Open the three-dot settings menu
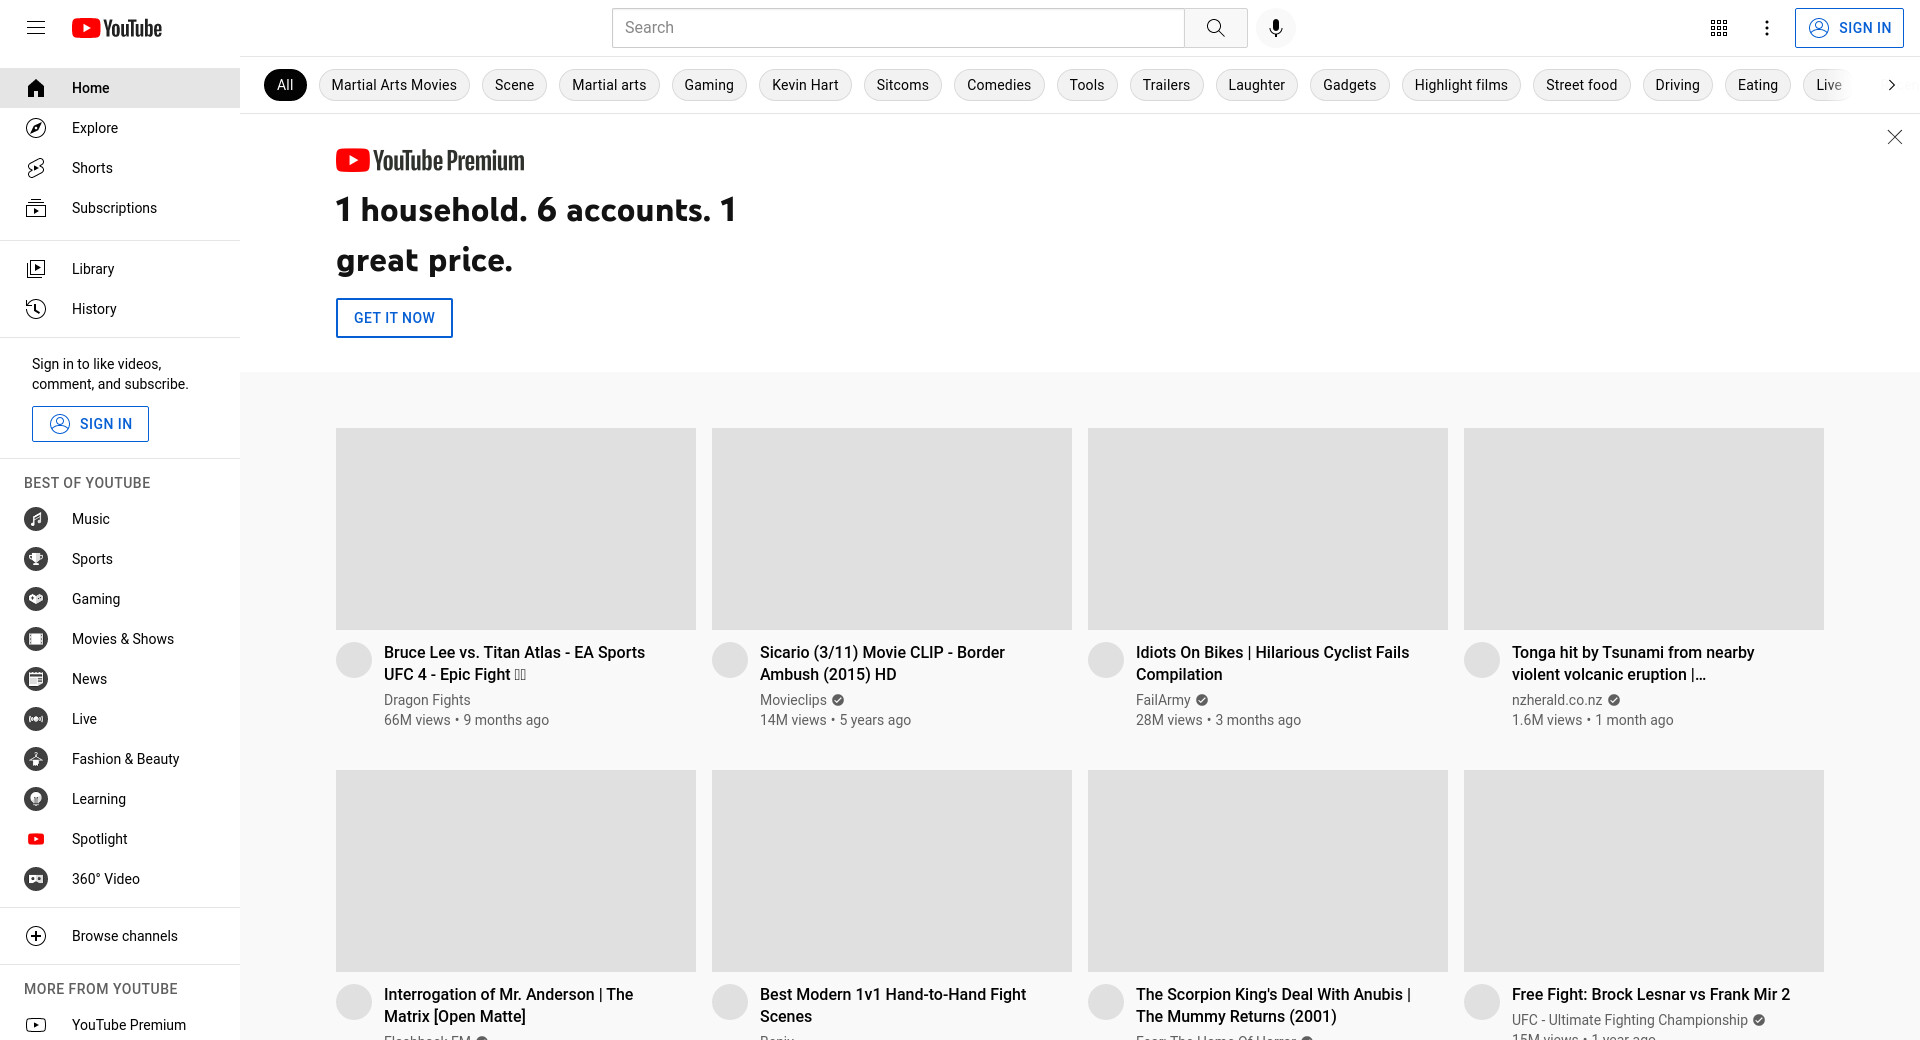This screenshot has height=1040, width=1920. coord(1767,28)
